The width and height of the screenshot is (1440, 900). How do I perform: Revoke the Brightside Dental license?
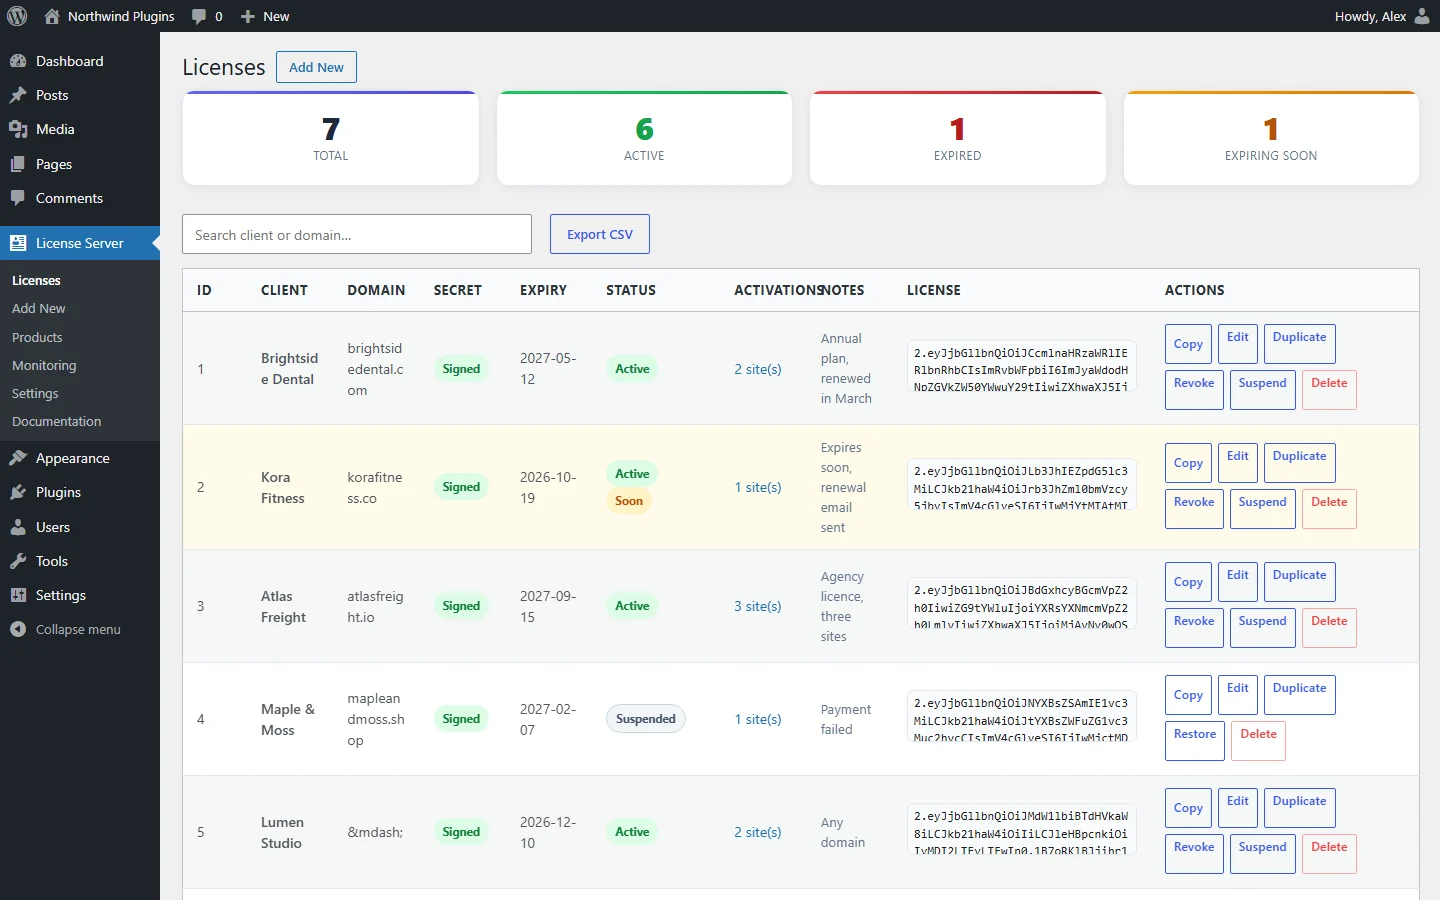pyautogui.click(x=1194, y=389)
